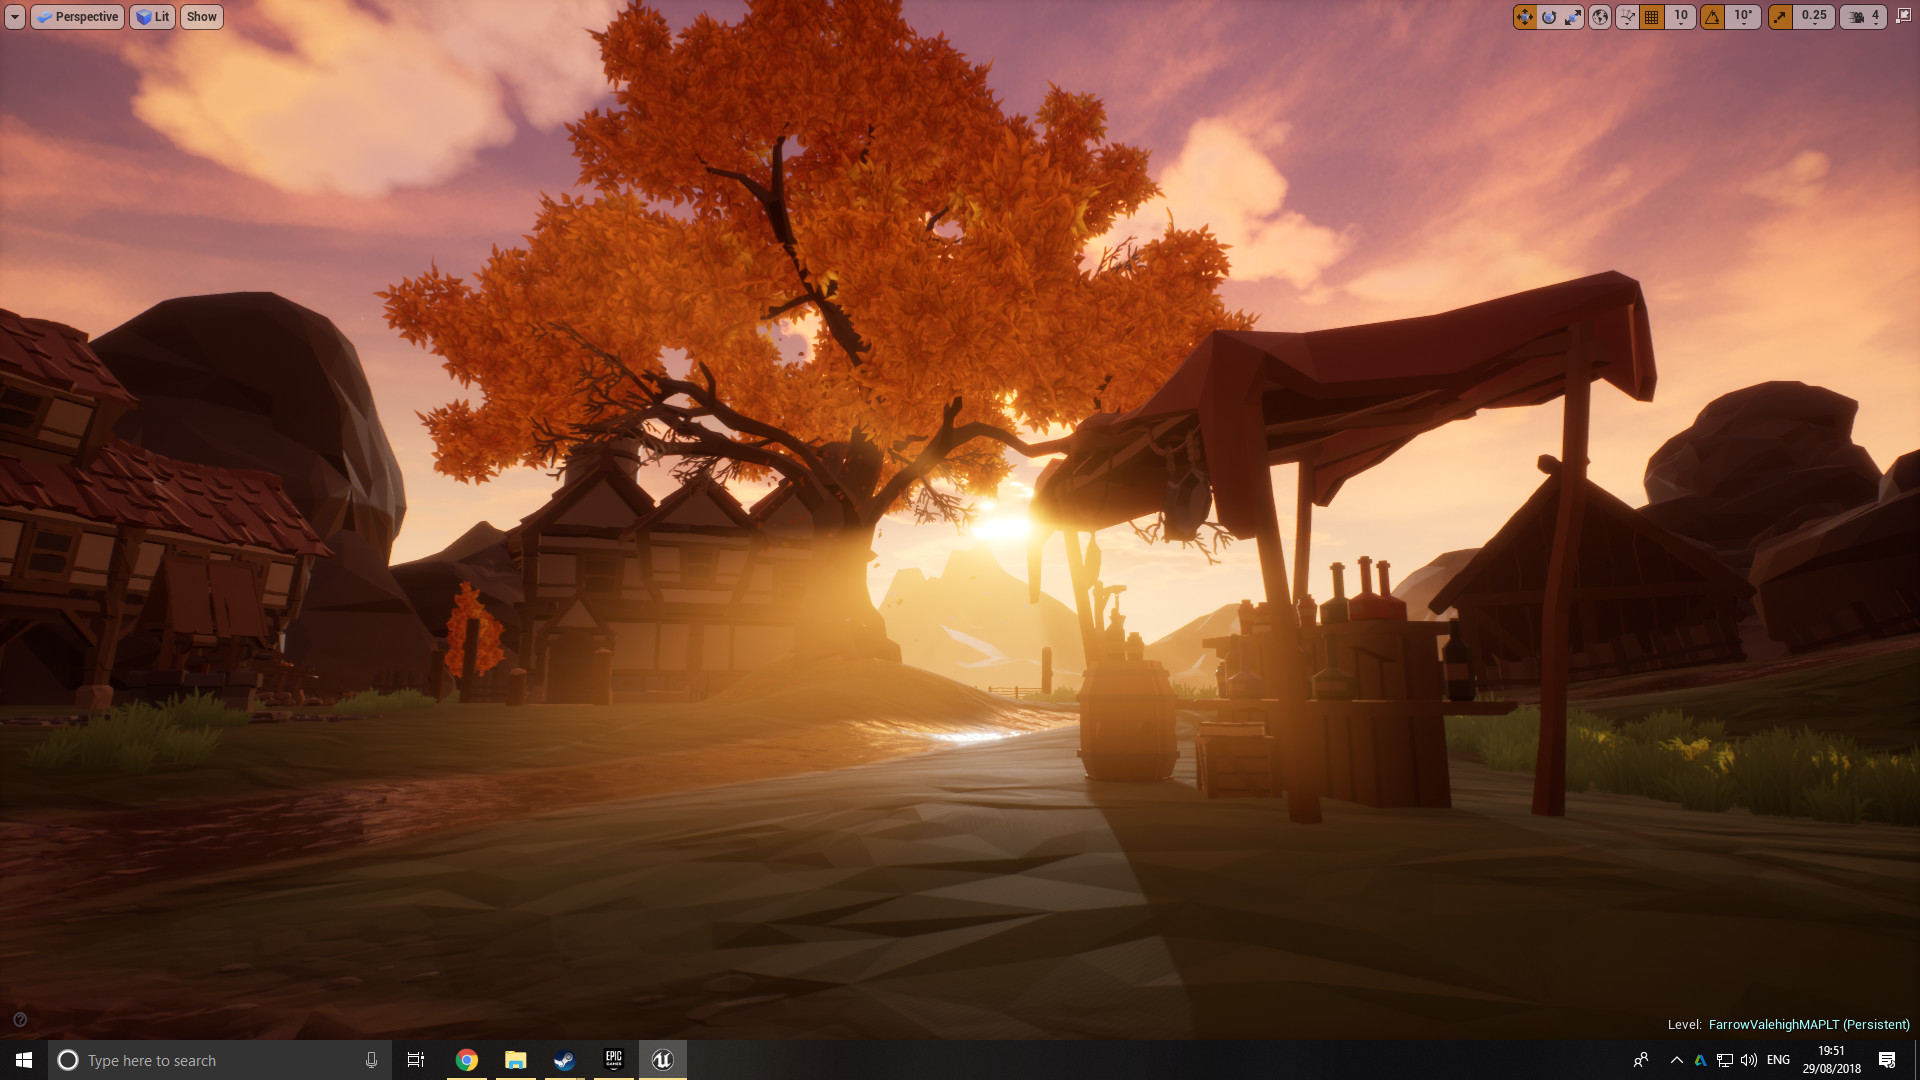Viewport: 1920px width, 1080px height.
Task: Open the Perspective view menu
Action: [x=77, y=16]
